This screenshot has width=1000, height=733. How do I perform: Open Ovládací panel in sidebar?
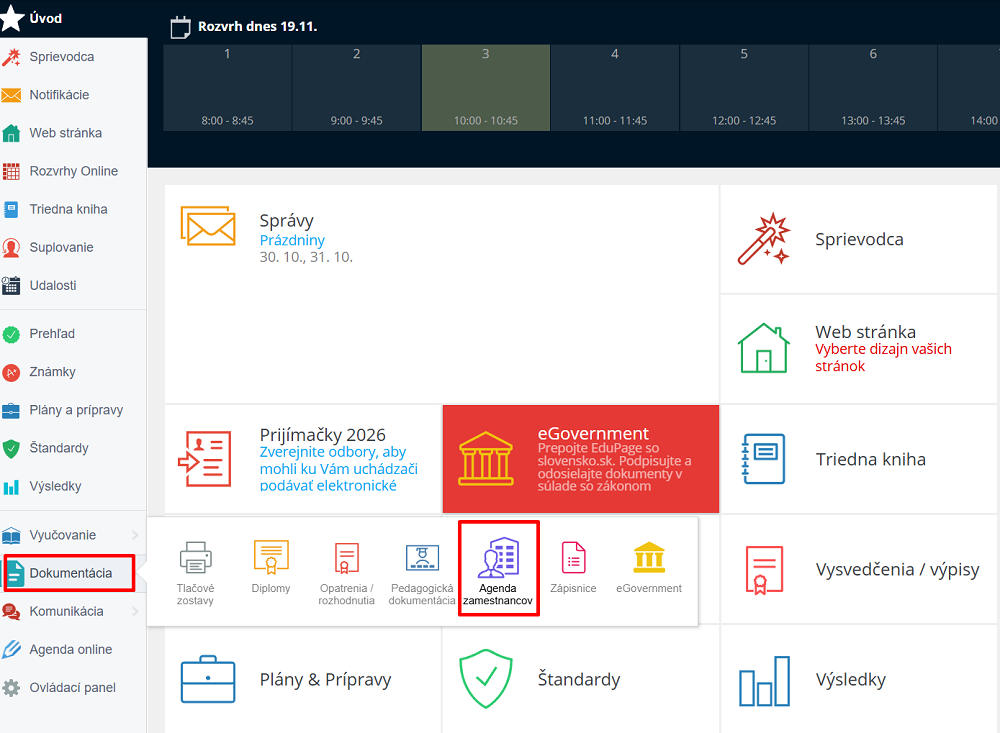(x=72, y=687)
